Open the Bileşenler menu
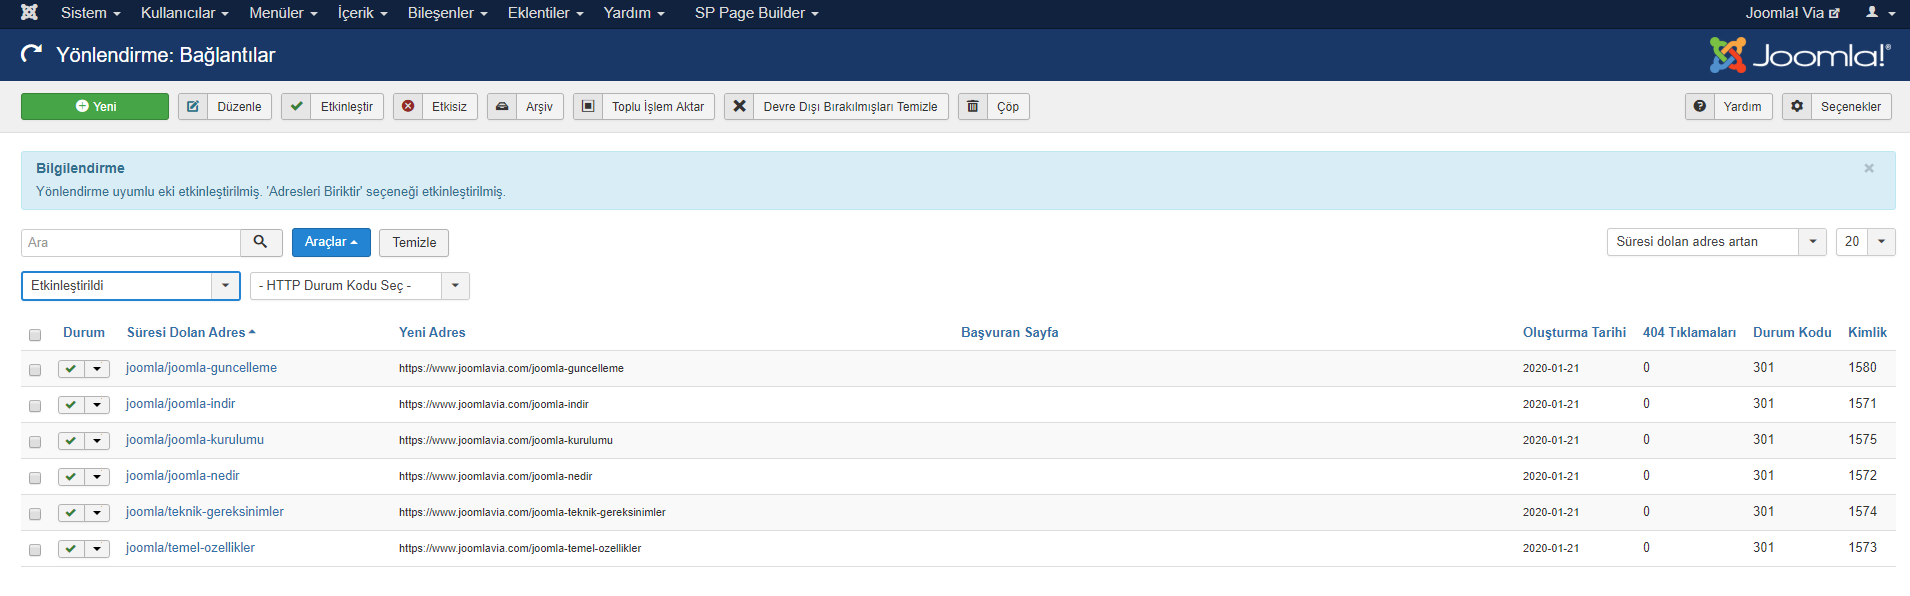The image size is (1910, 596). point(447,13)
